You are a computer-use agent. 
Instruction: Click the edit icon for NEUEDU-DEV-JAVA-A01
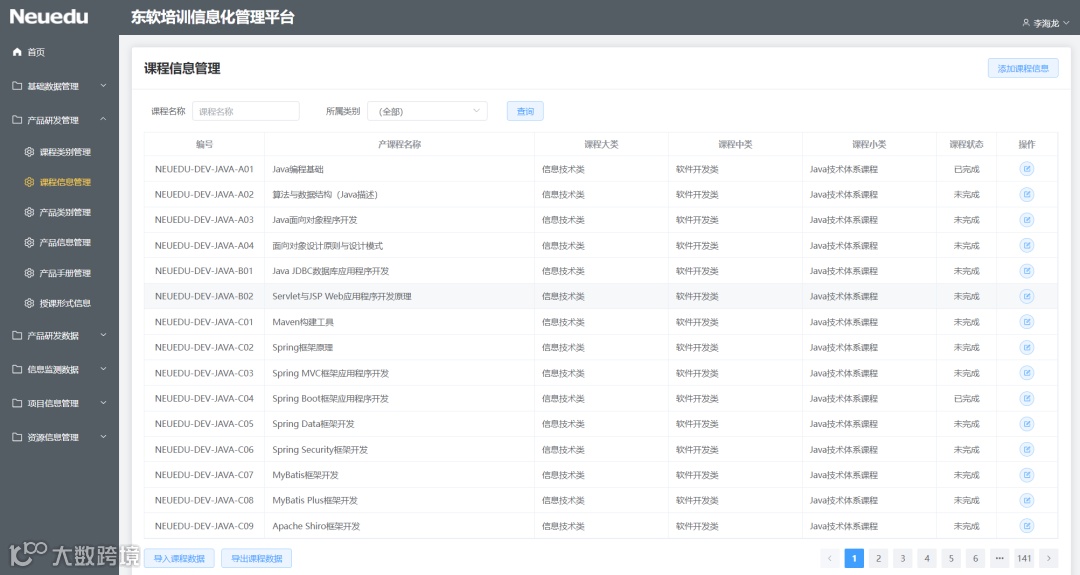[x=1026, y=169]
